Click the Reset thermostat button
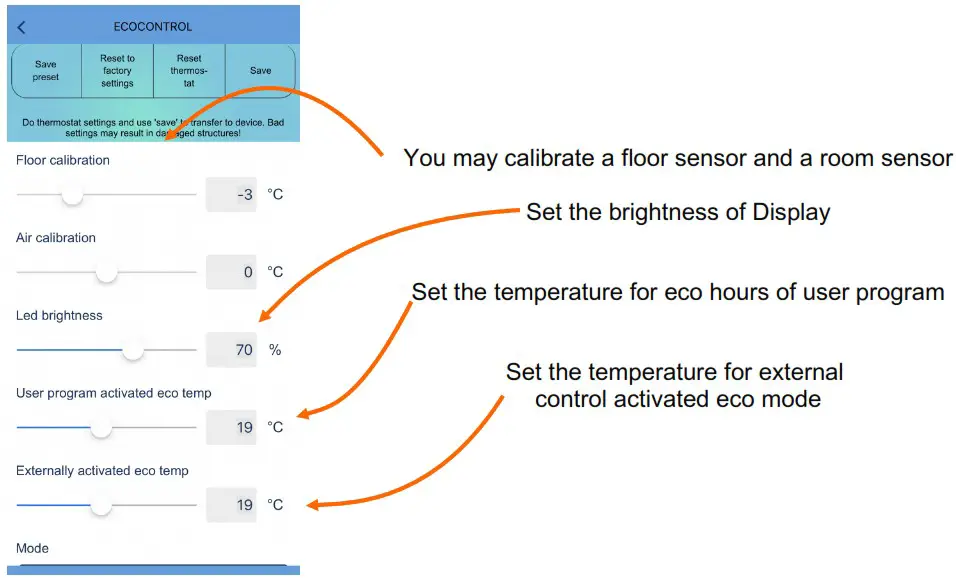The image size is (956, 578). pyautogui.click(x=190, y=70)
